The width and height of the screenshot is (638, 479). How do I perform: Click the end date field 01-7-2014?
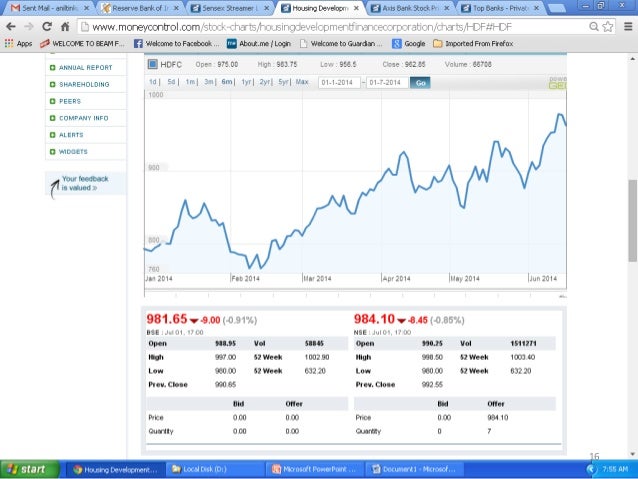pyautogui.click(x=387, y=83)
